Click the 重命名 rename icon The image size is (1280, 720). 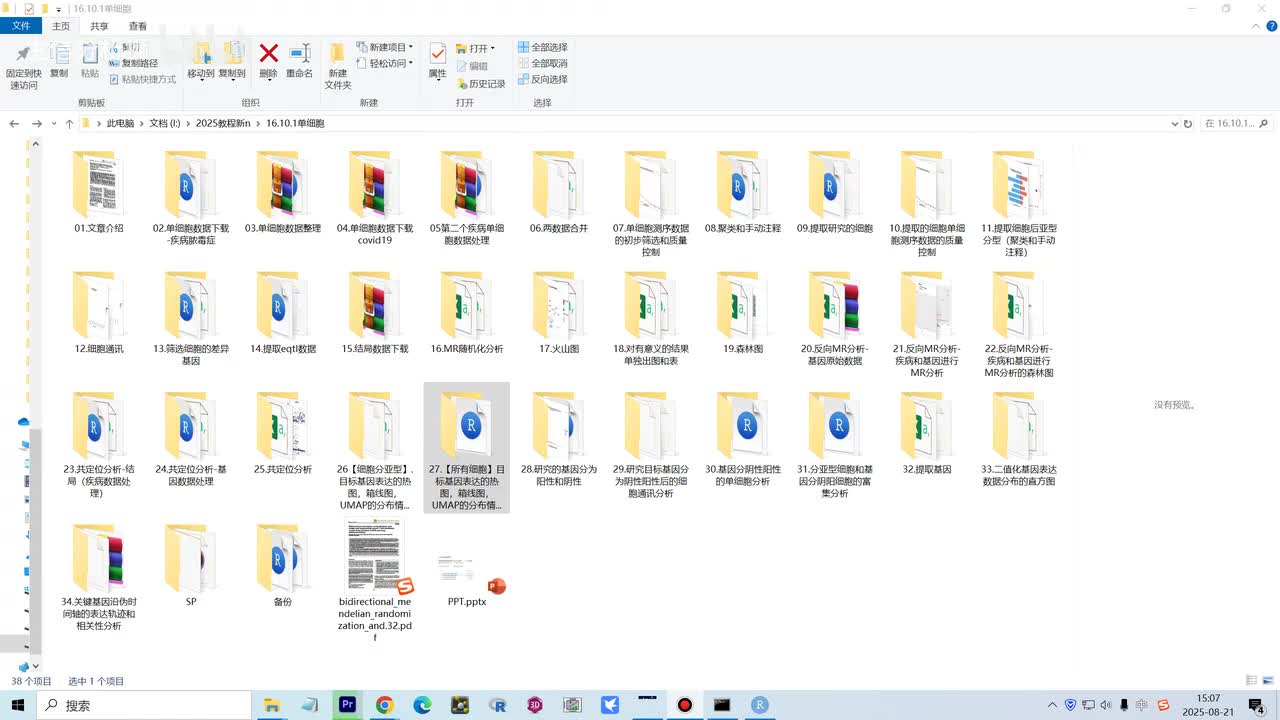tap(300, 53)
